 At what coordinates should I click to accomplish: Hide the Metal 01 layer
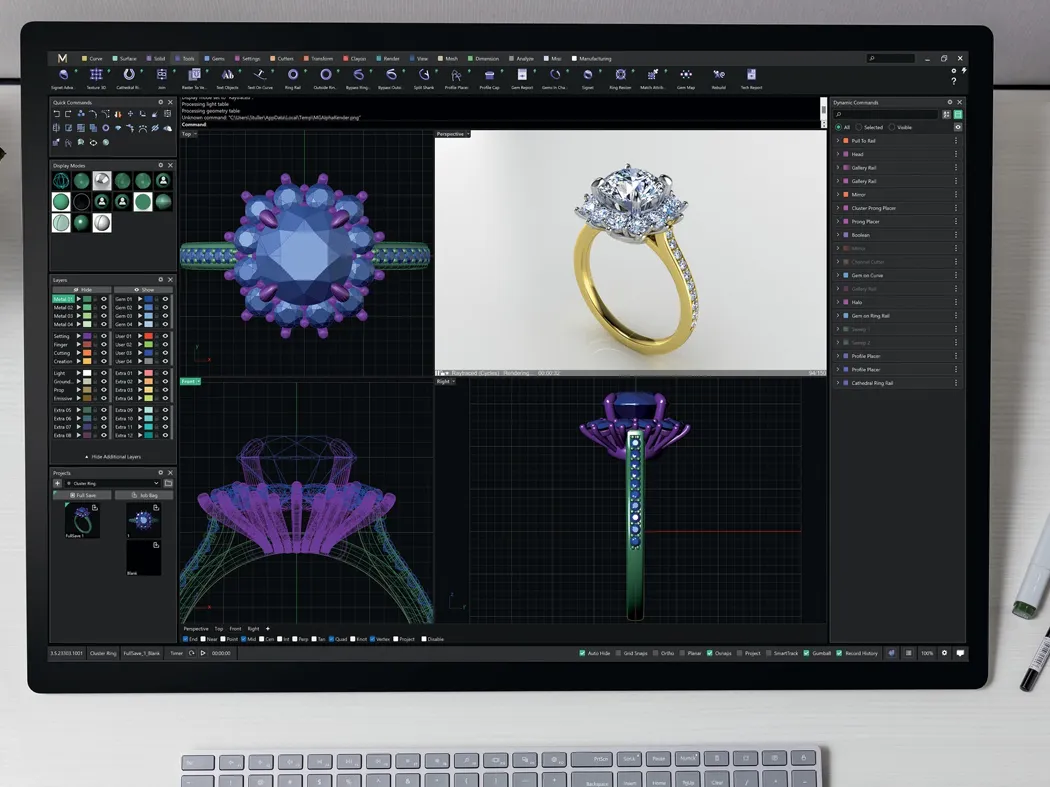tap(103, 299)
